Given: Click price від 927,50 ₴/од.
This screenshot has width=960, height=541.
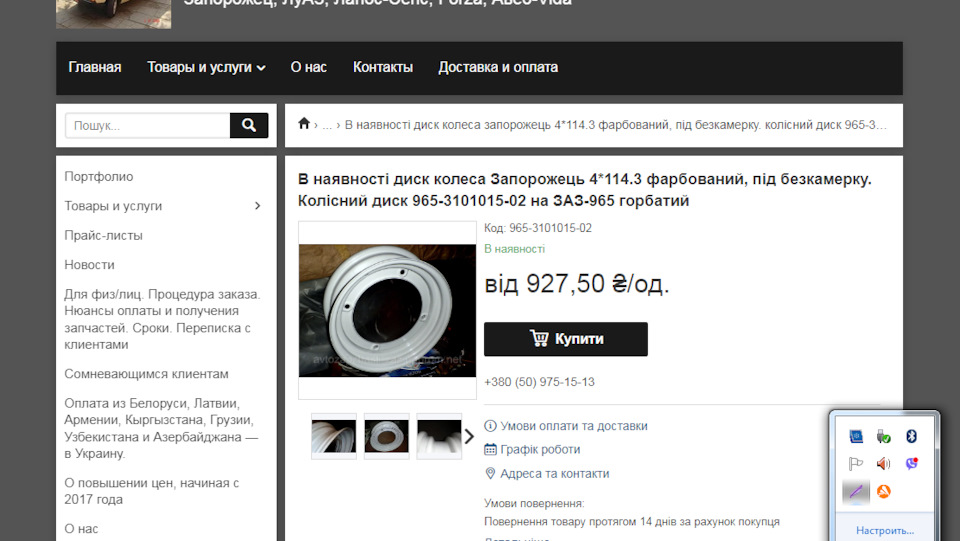Looking at the screenshot, I should tap(577, 284).
